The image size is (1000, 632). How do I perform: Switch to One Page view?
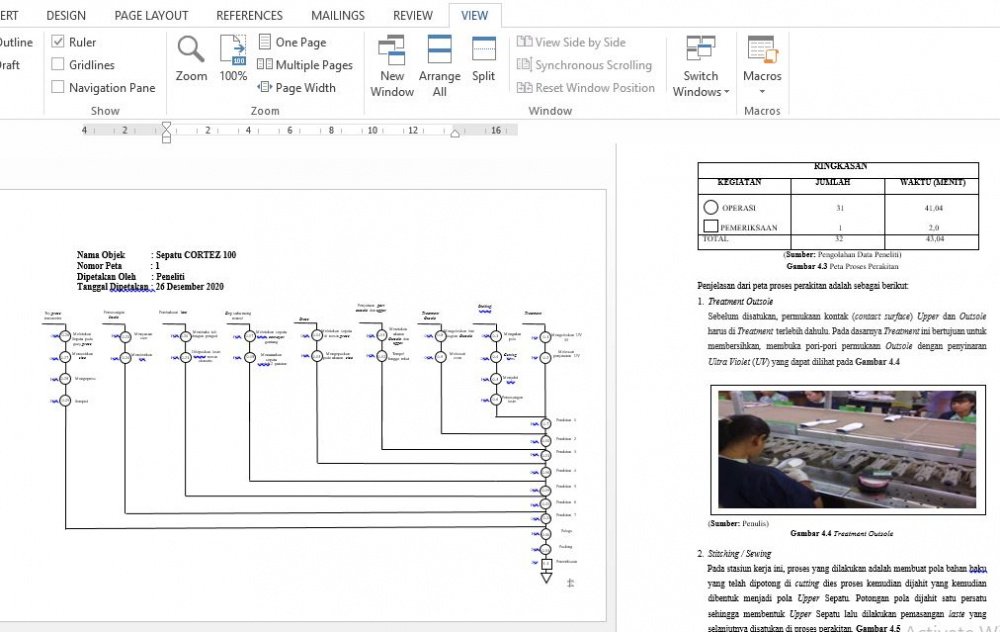293,42
